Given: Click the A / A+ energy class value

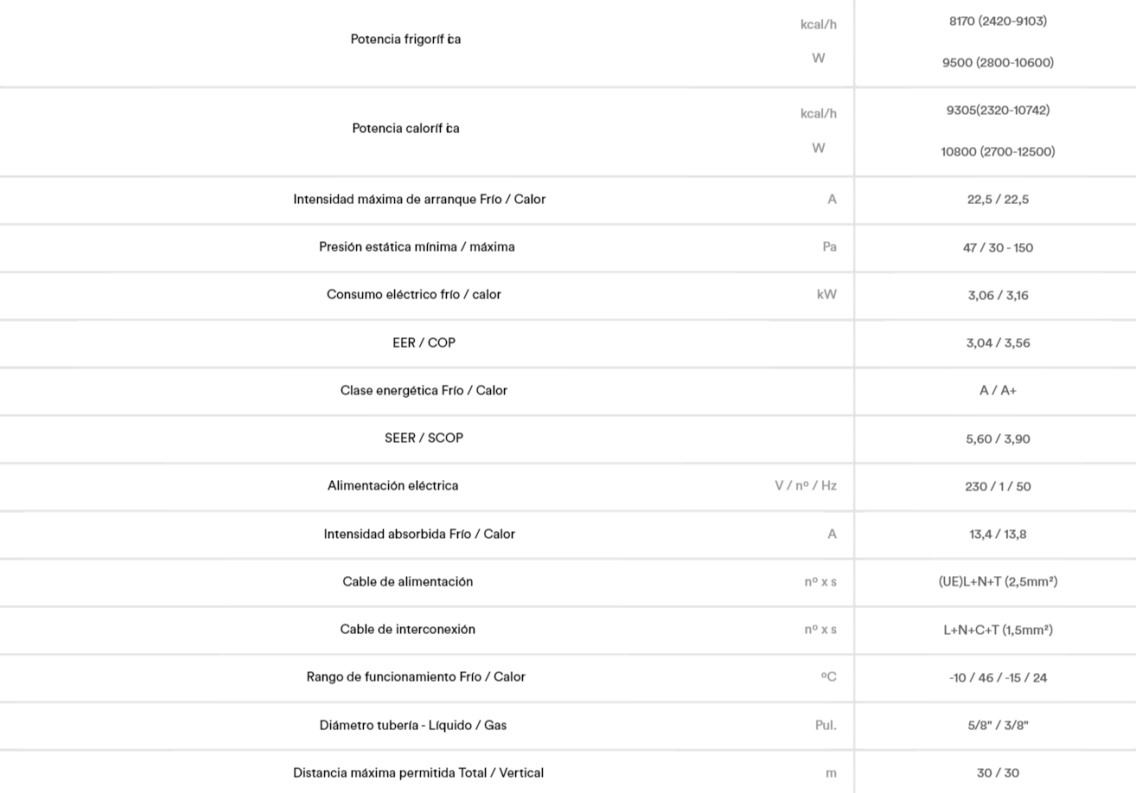Looking at the screenshot, I should [x=997, y=390].
